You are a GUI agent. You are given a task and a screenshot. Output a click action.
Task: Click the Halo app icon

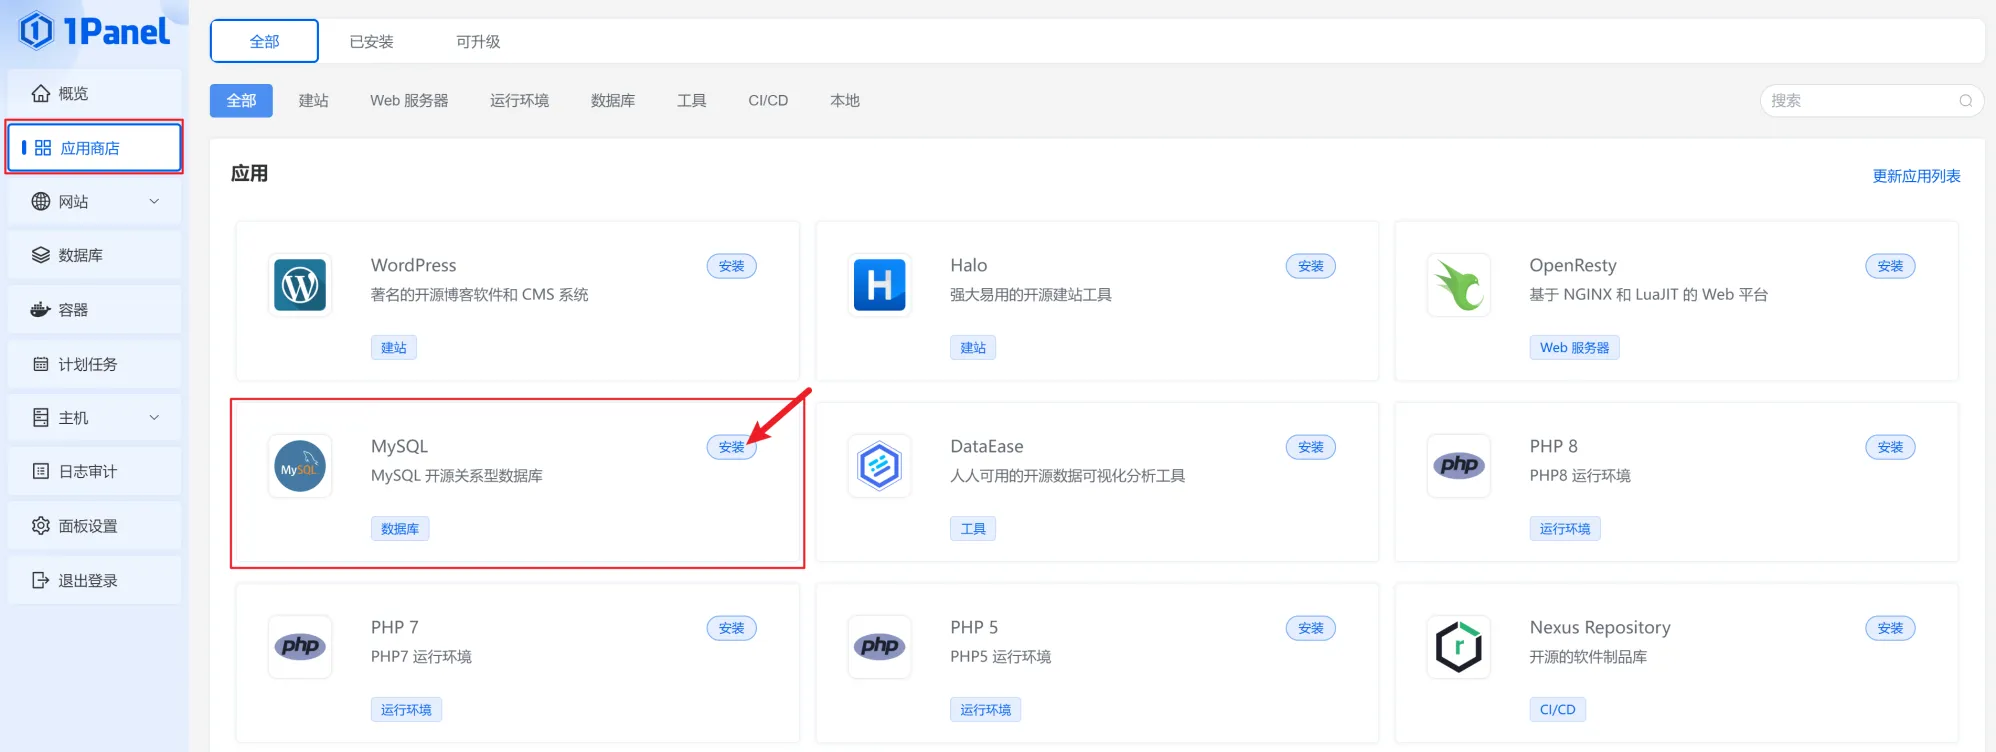point(879,285)
